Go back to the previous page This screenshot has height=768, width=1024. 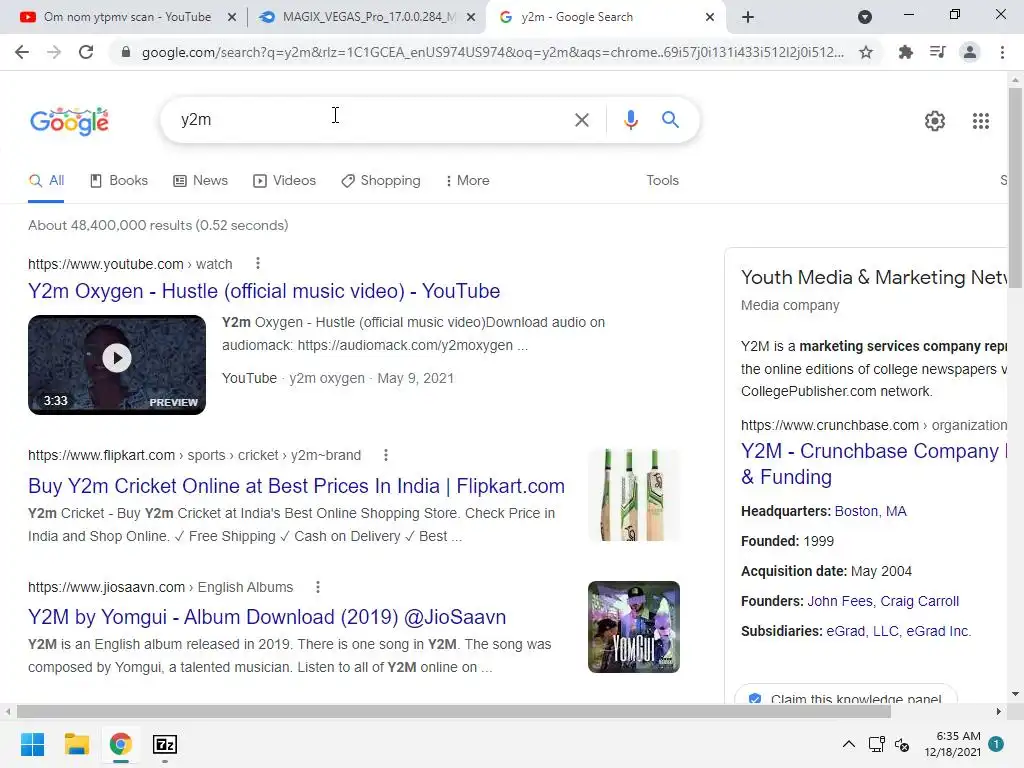[22, 52]
